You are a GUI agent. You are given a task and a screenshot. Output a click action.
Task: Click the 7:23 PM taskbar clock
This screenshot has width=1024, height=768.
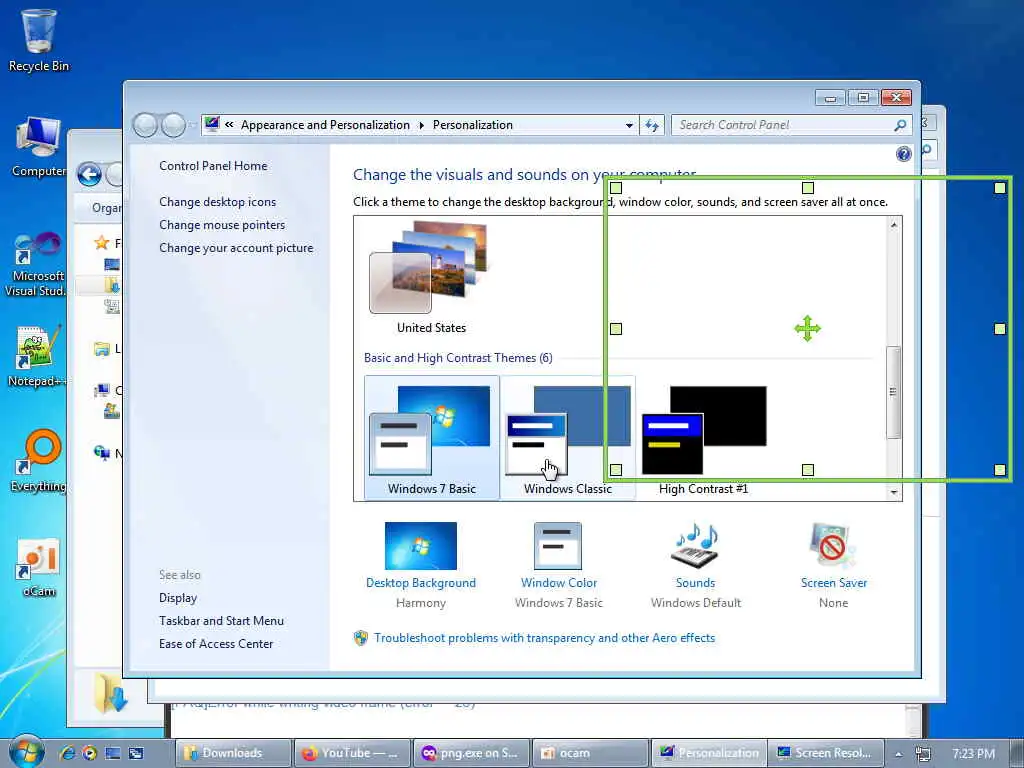973,754
